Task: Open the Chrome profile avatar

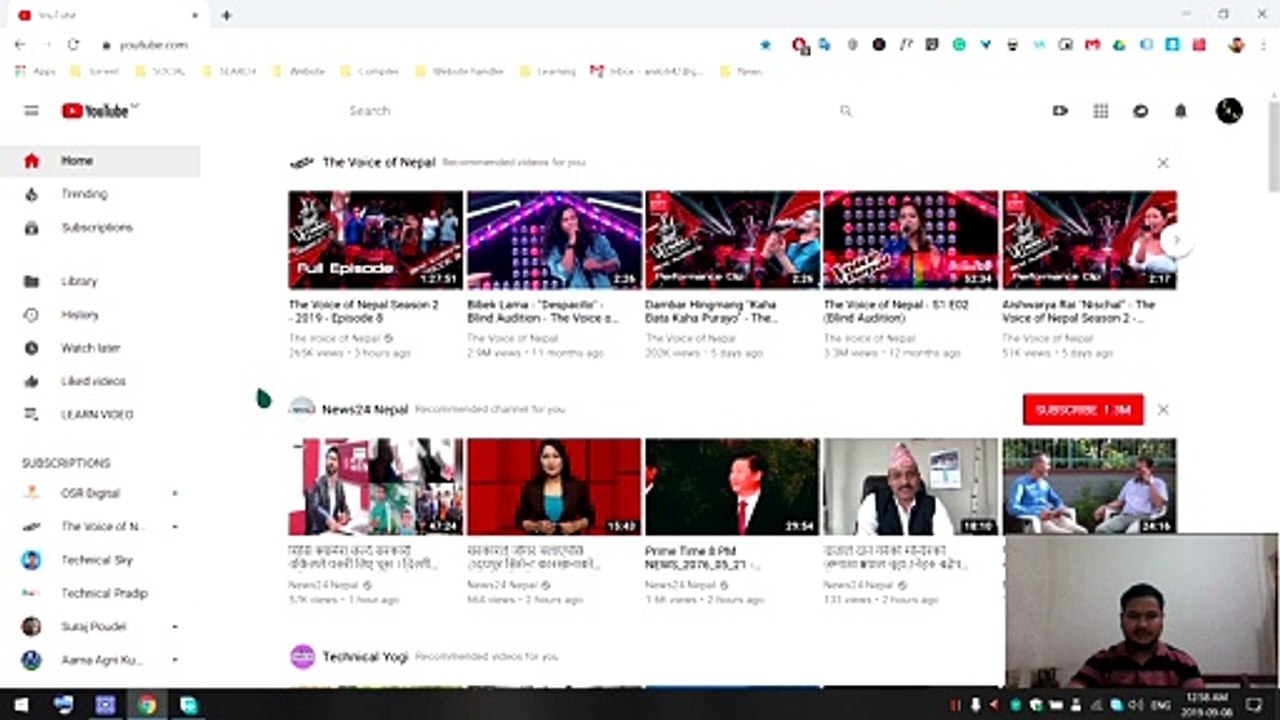Action: pos(1237,45)
